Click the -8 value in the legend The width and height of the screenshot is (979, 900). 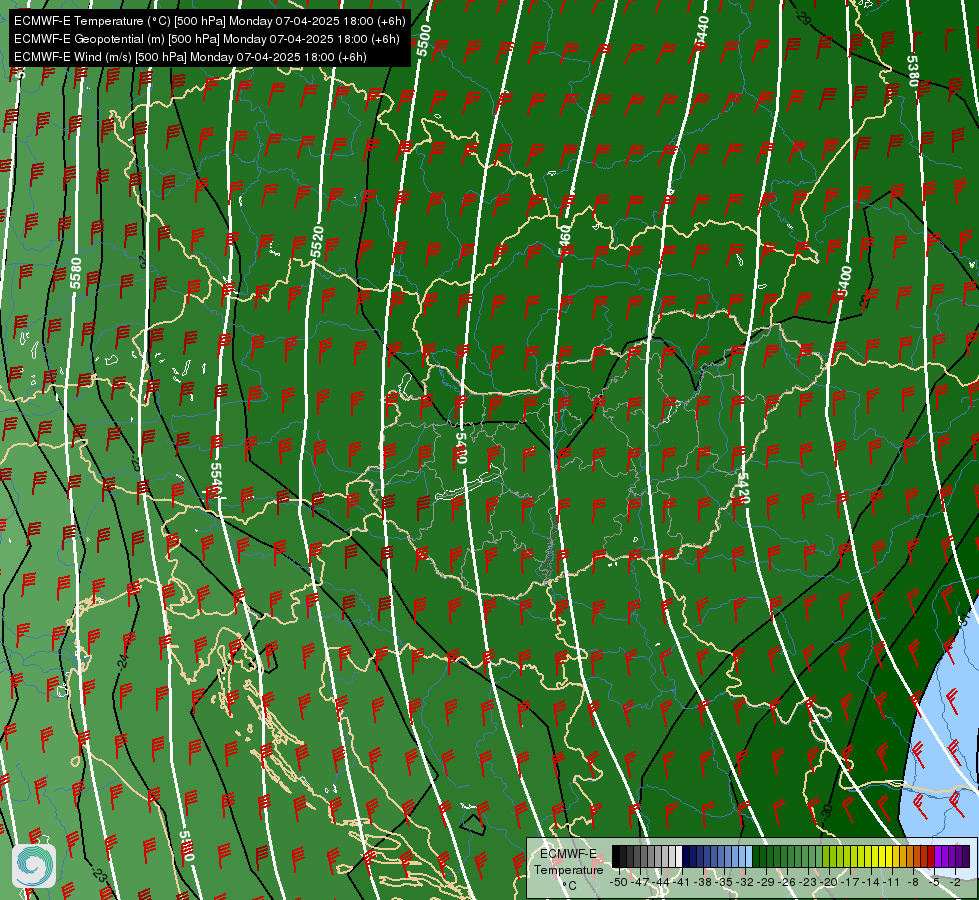(x=913, y=882)
